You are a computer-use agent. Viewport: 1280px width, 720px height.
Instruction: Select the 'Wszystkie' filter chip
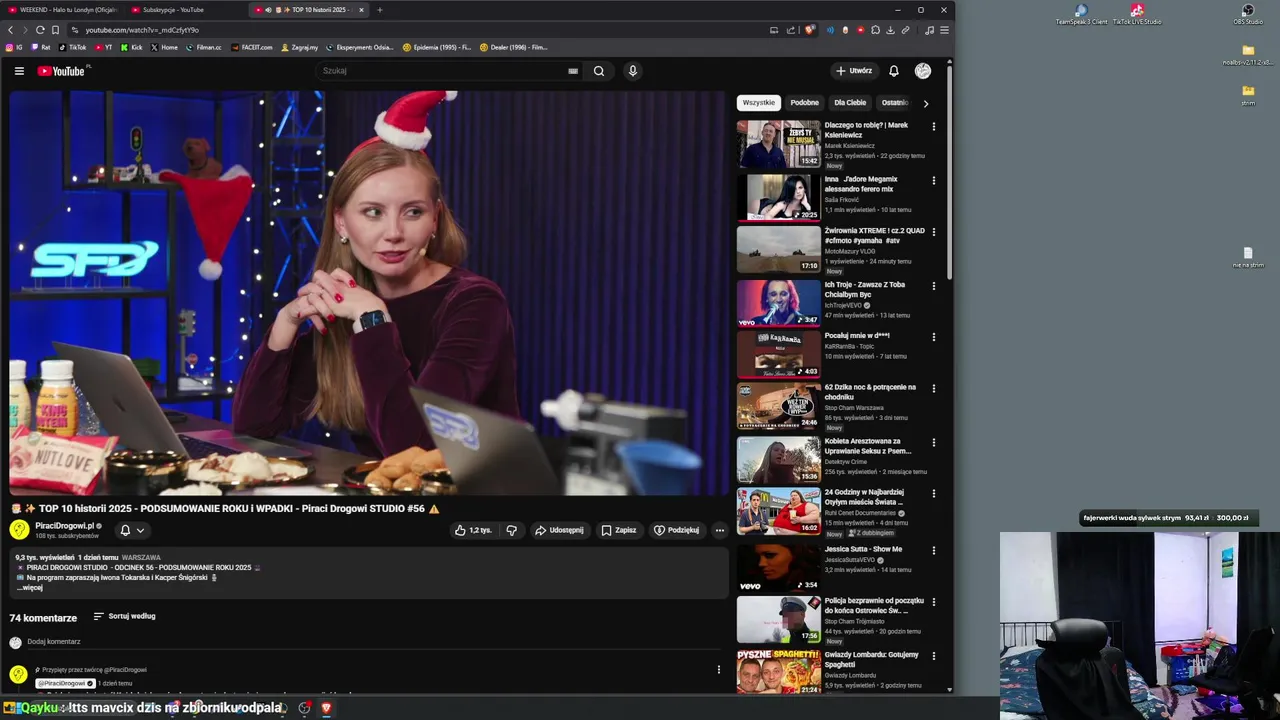[x=759, y=103]
